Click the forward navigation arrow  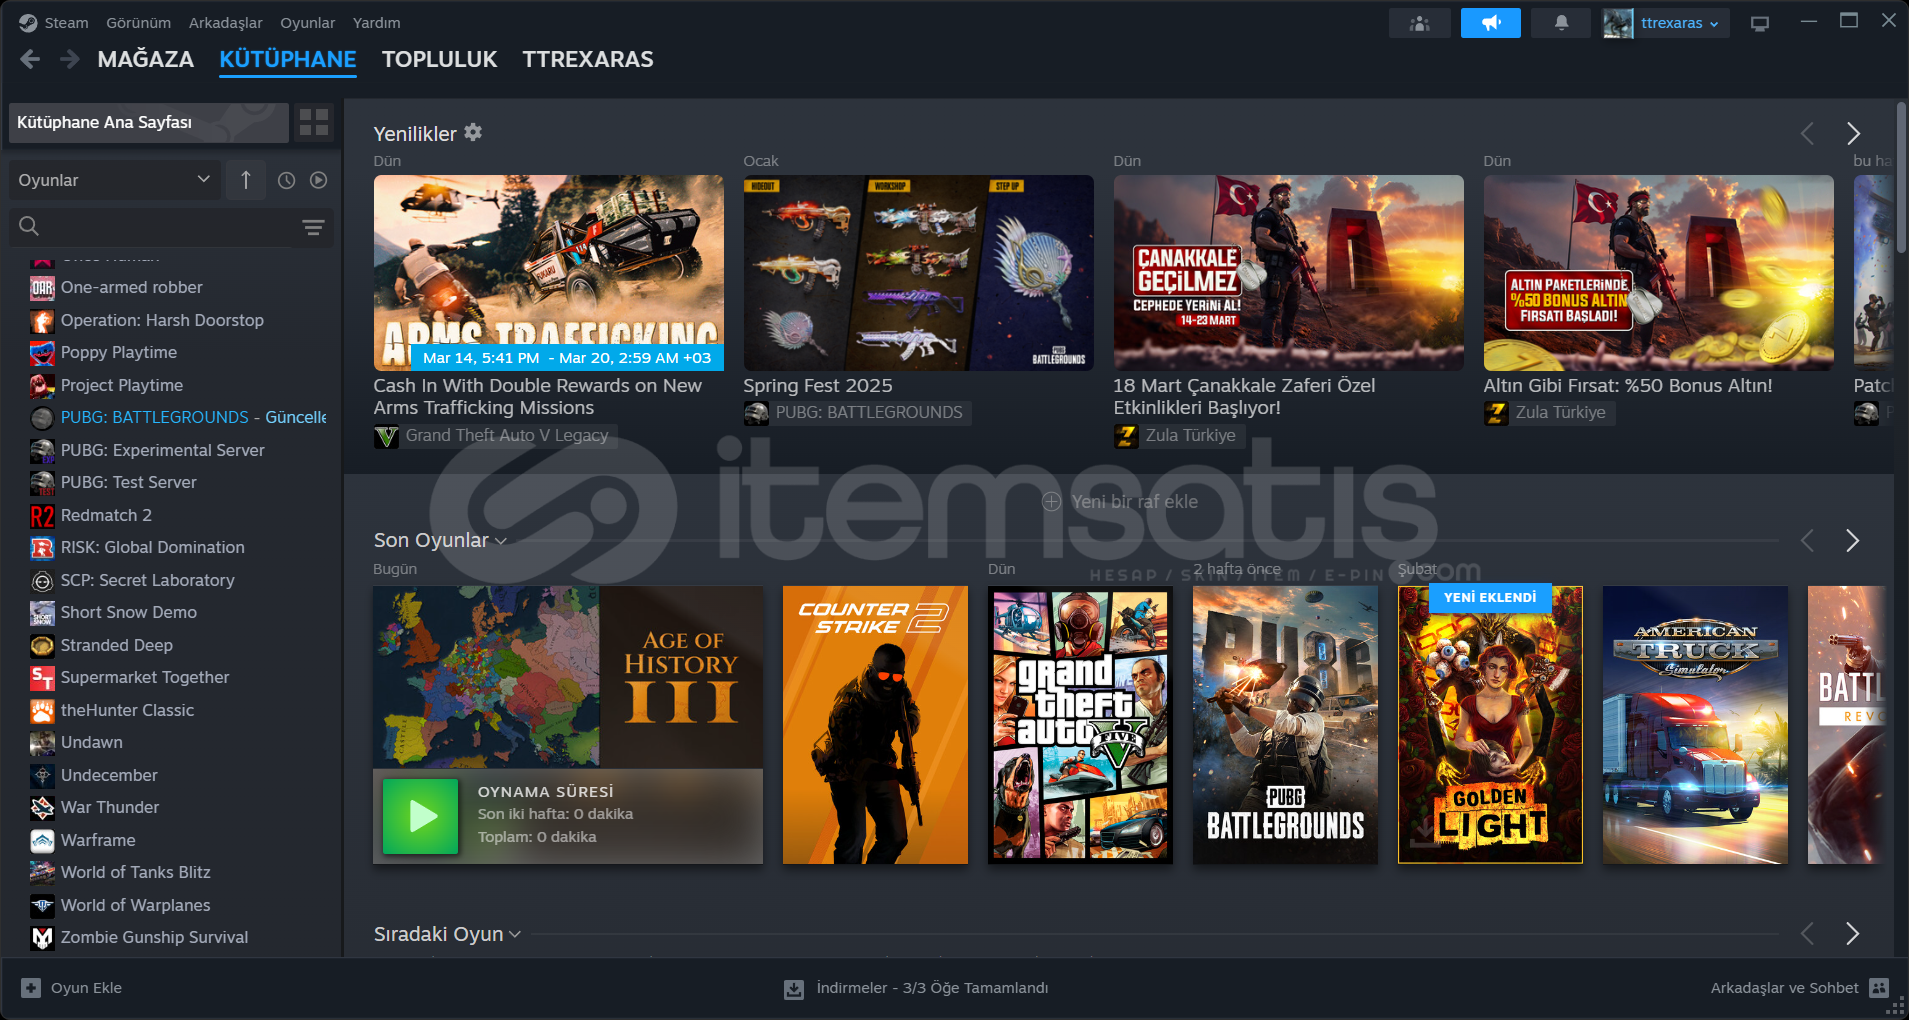tap(69, 59)
